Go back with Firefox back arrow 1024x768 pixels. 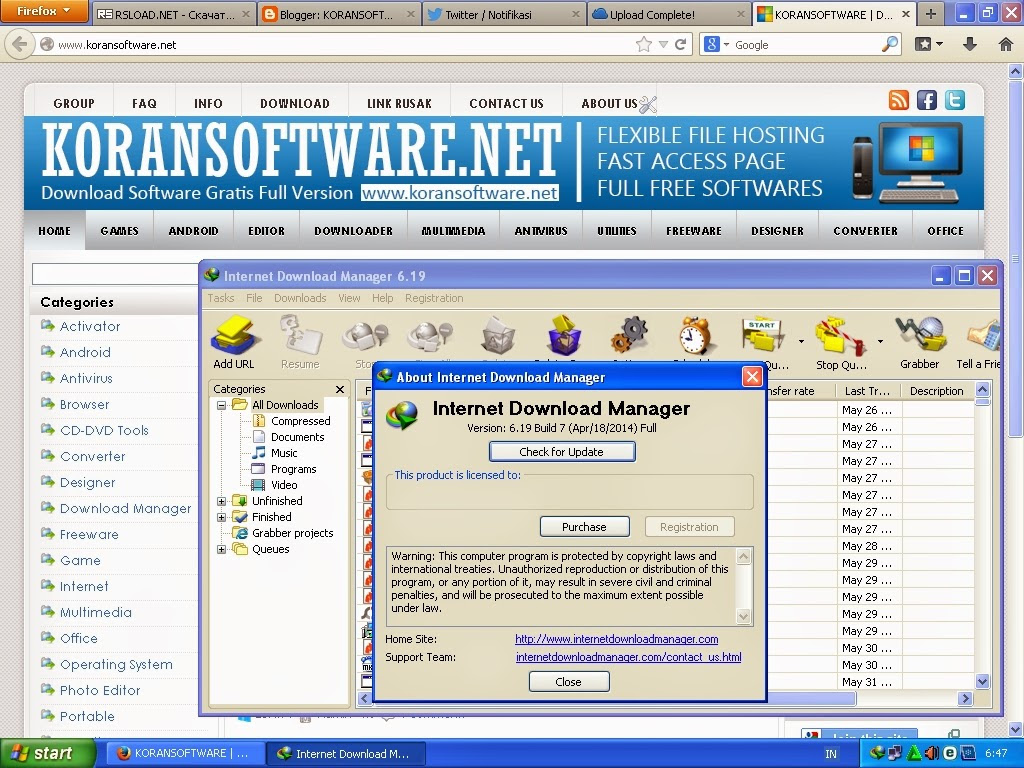20,44
